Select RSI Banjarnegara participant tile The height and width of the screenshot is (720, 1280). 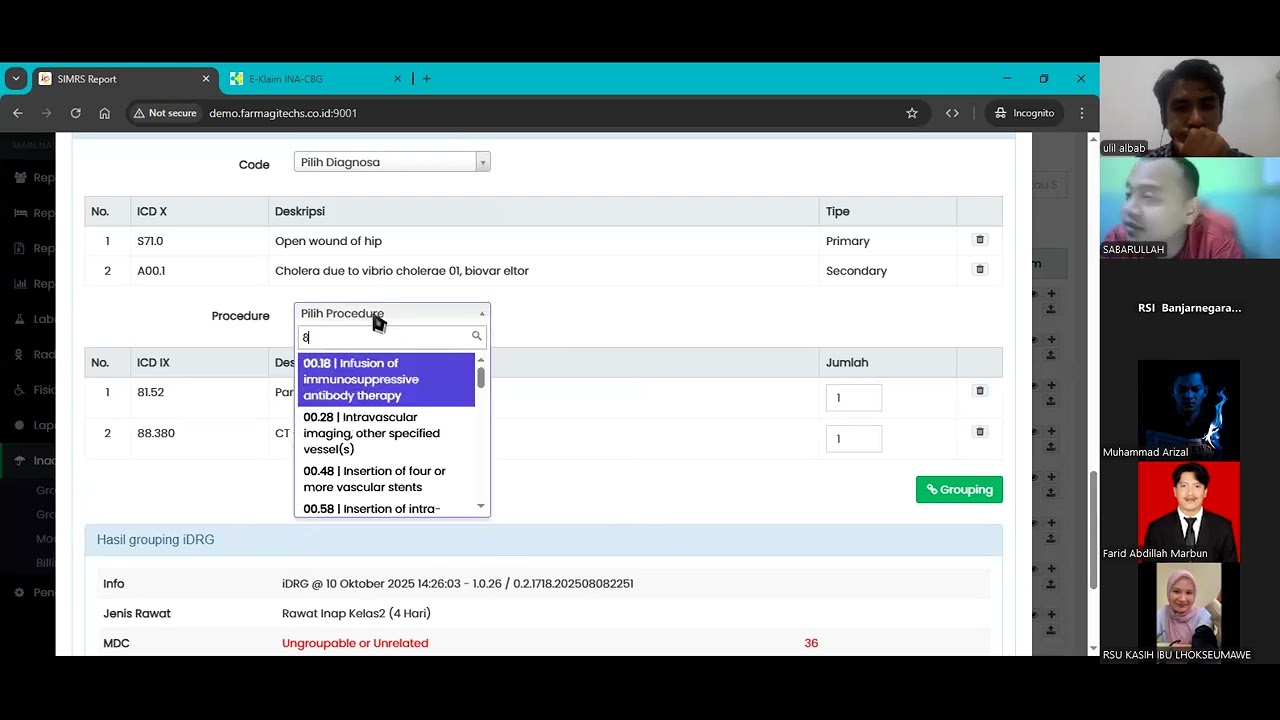[1189, 308]
